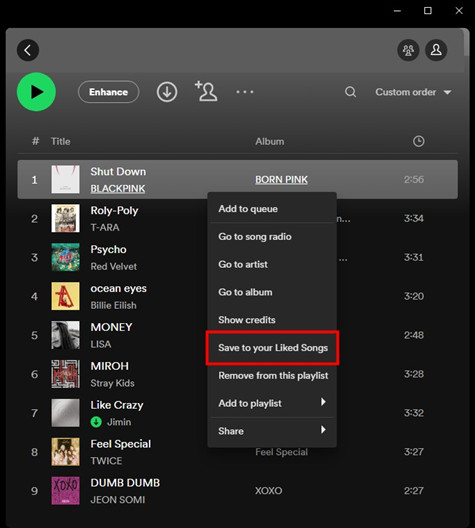Choose Show credits menu entry
The height and width of the screenshot is (528, 475).
point(272,320)
